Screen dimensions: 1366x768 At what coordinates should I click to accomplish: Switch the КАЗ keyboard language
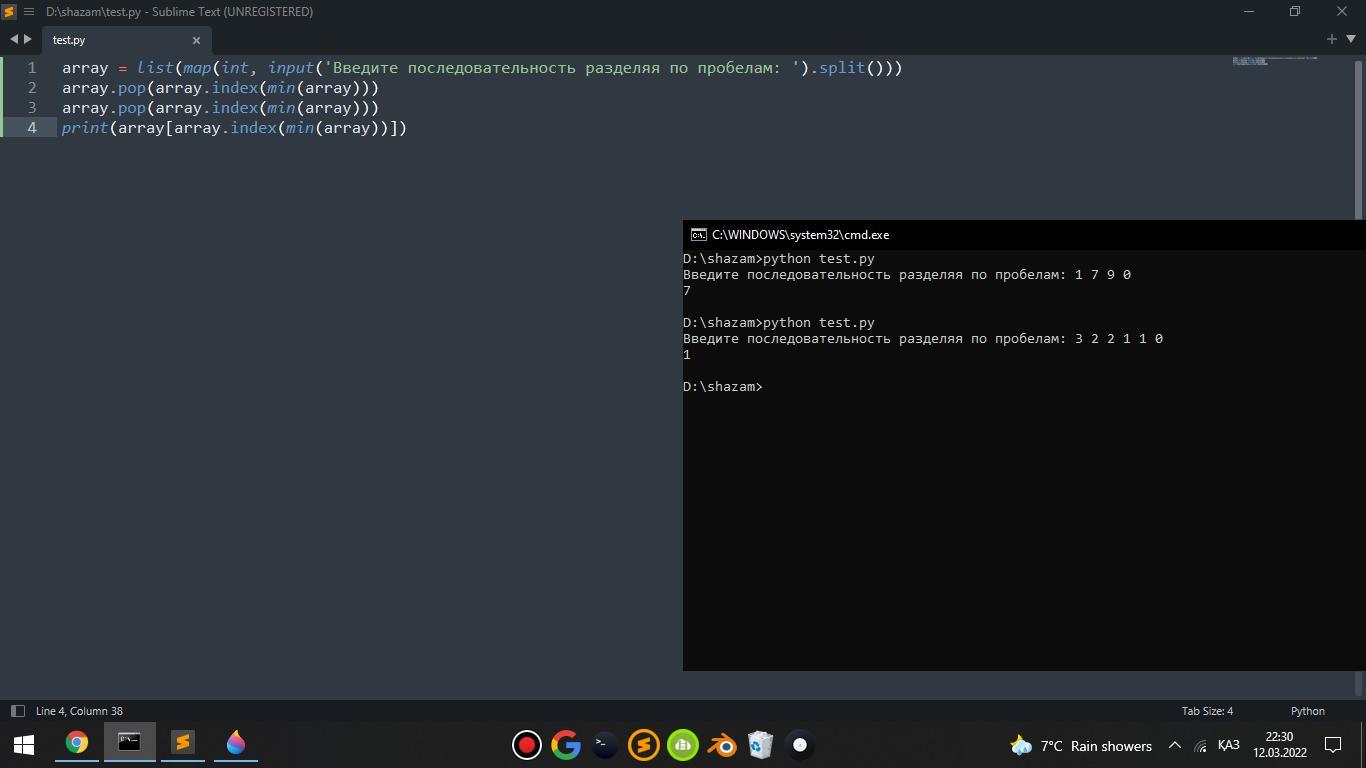(1229, 745)
